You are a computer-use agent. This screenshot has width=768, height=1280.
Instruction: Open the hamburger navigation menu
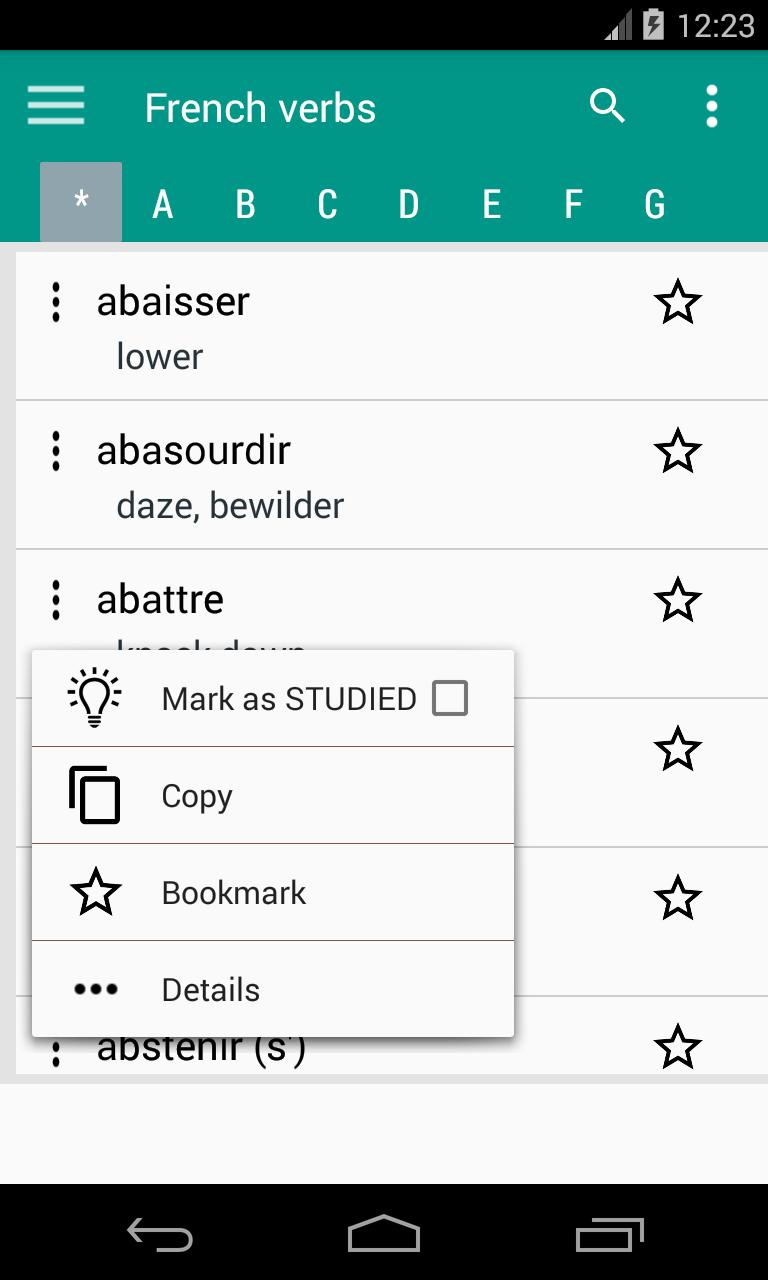tap(56, 105)
